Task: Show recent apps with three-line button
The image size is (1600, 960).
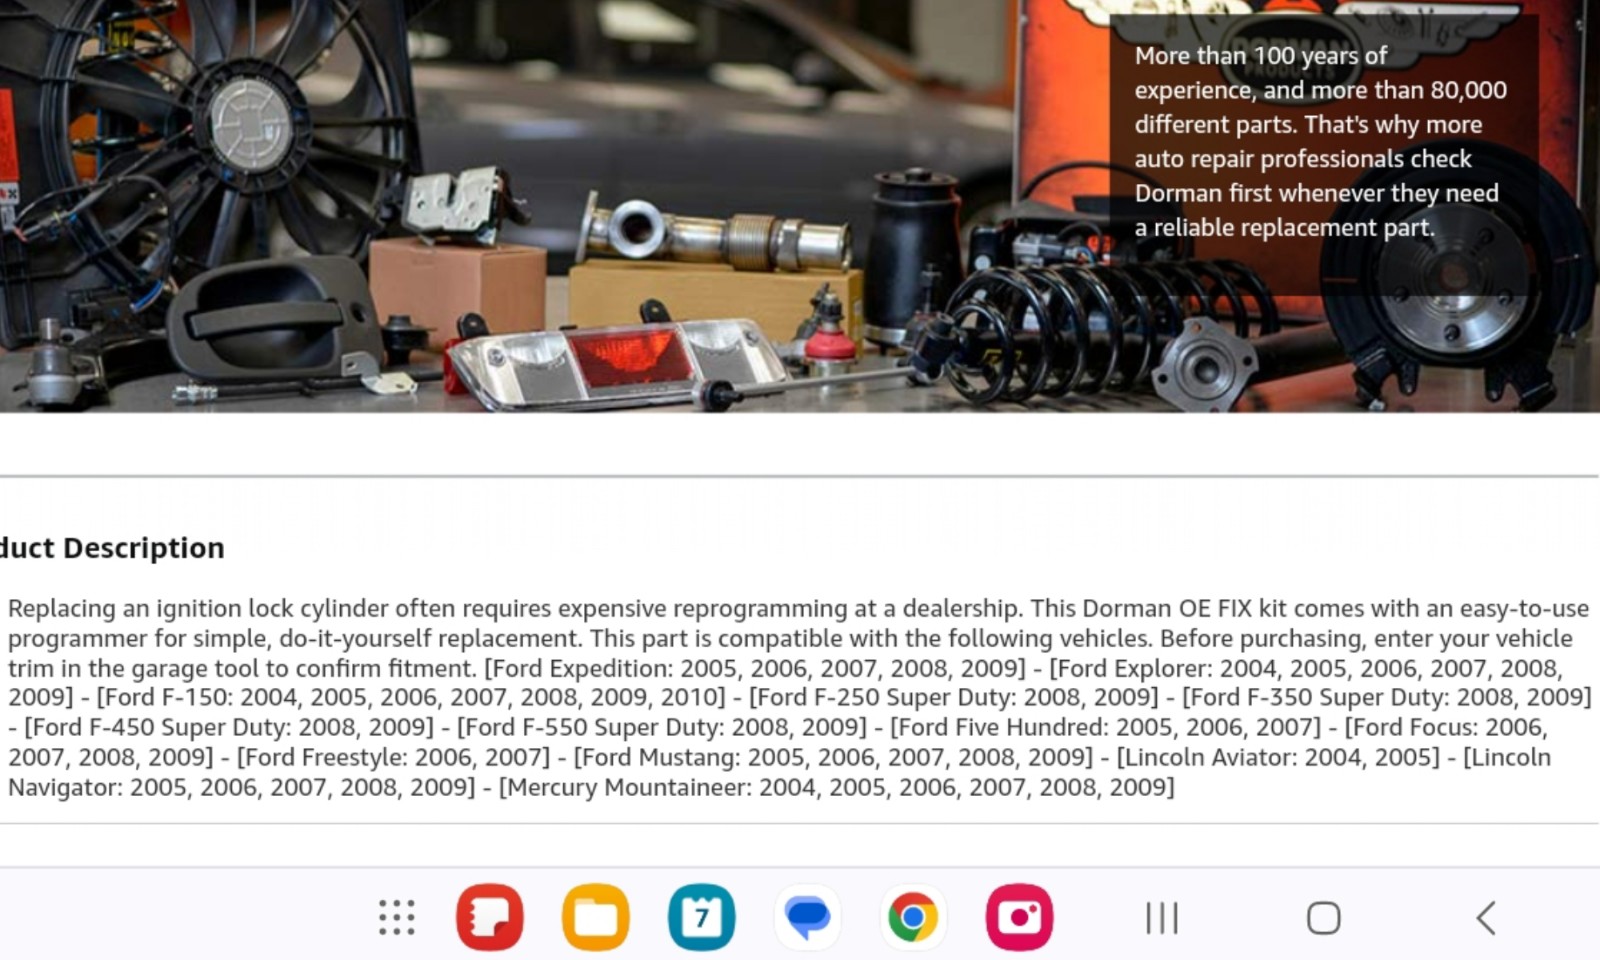Action: [x=1162, y=917]
